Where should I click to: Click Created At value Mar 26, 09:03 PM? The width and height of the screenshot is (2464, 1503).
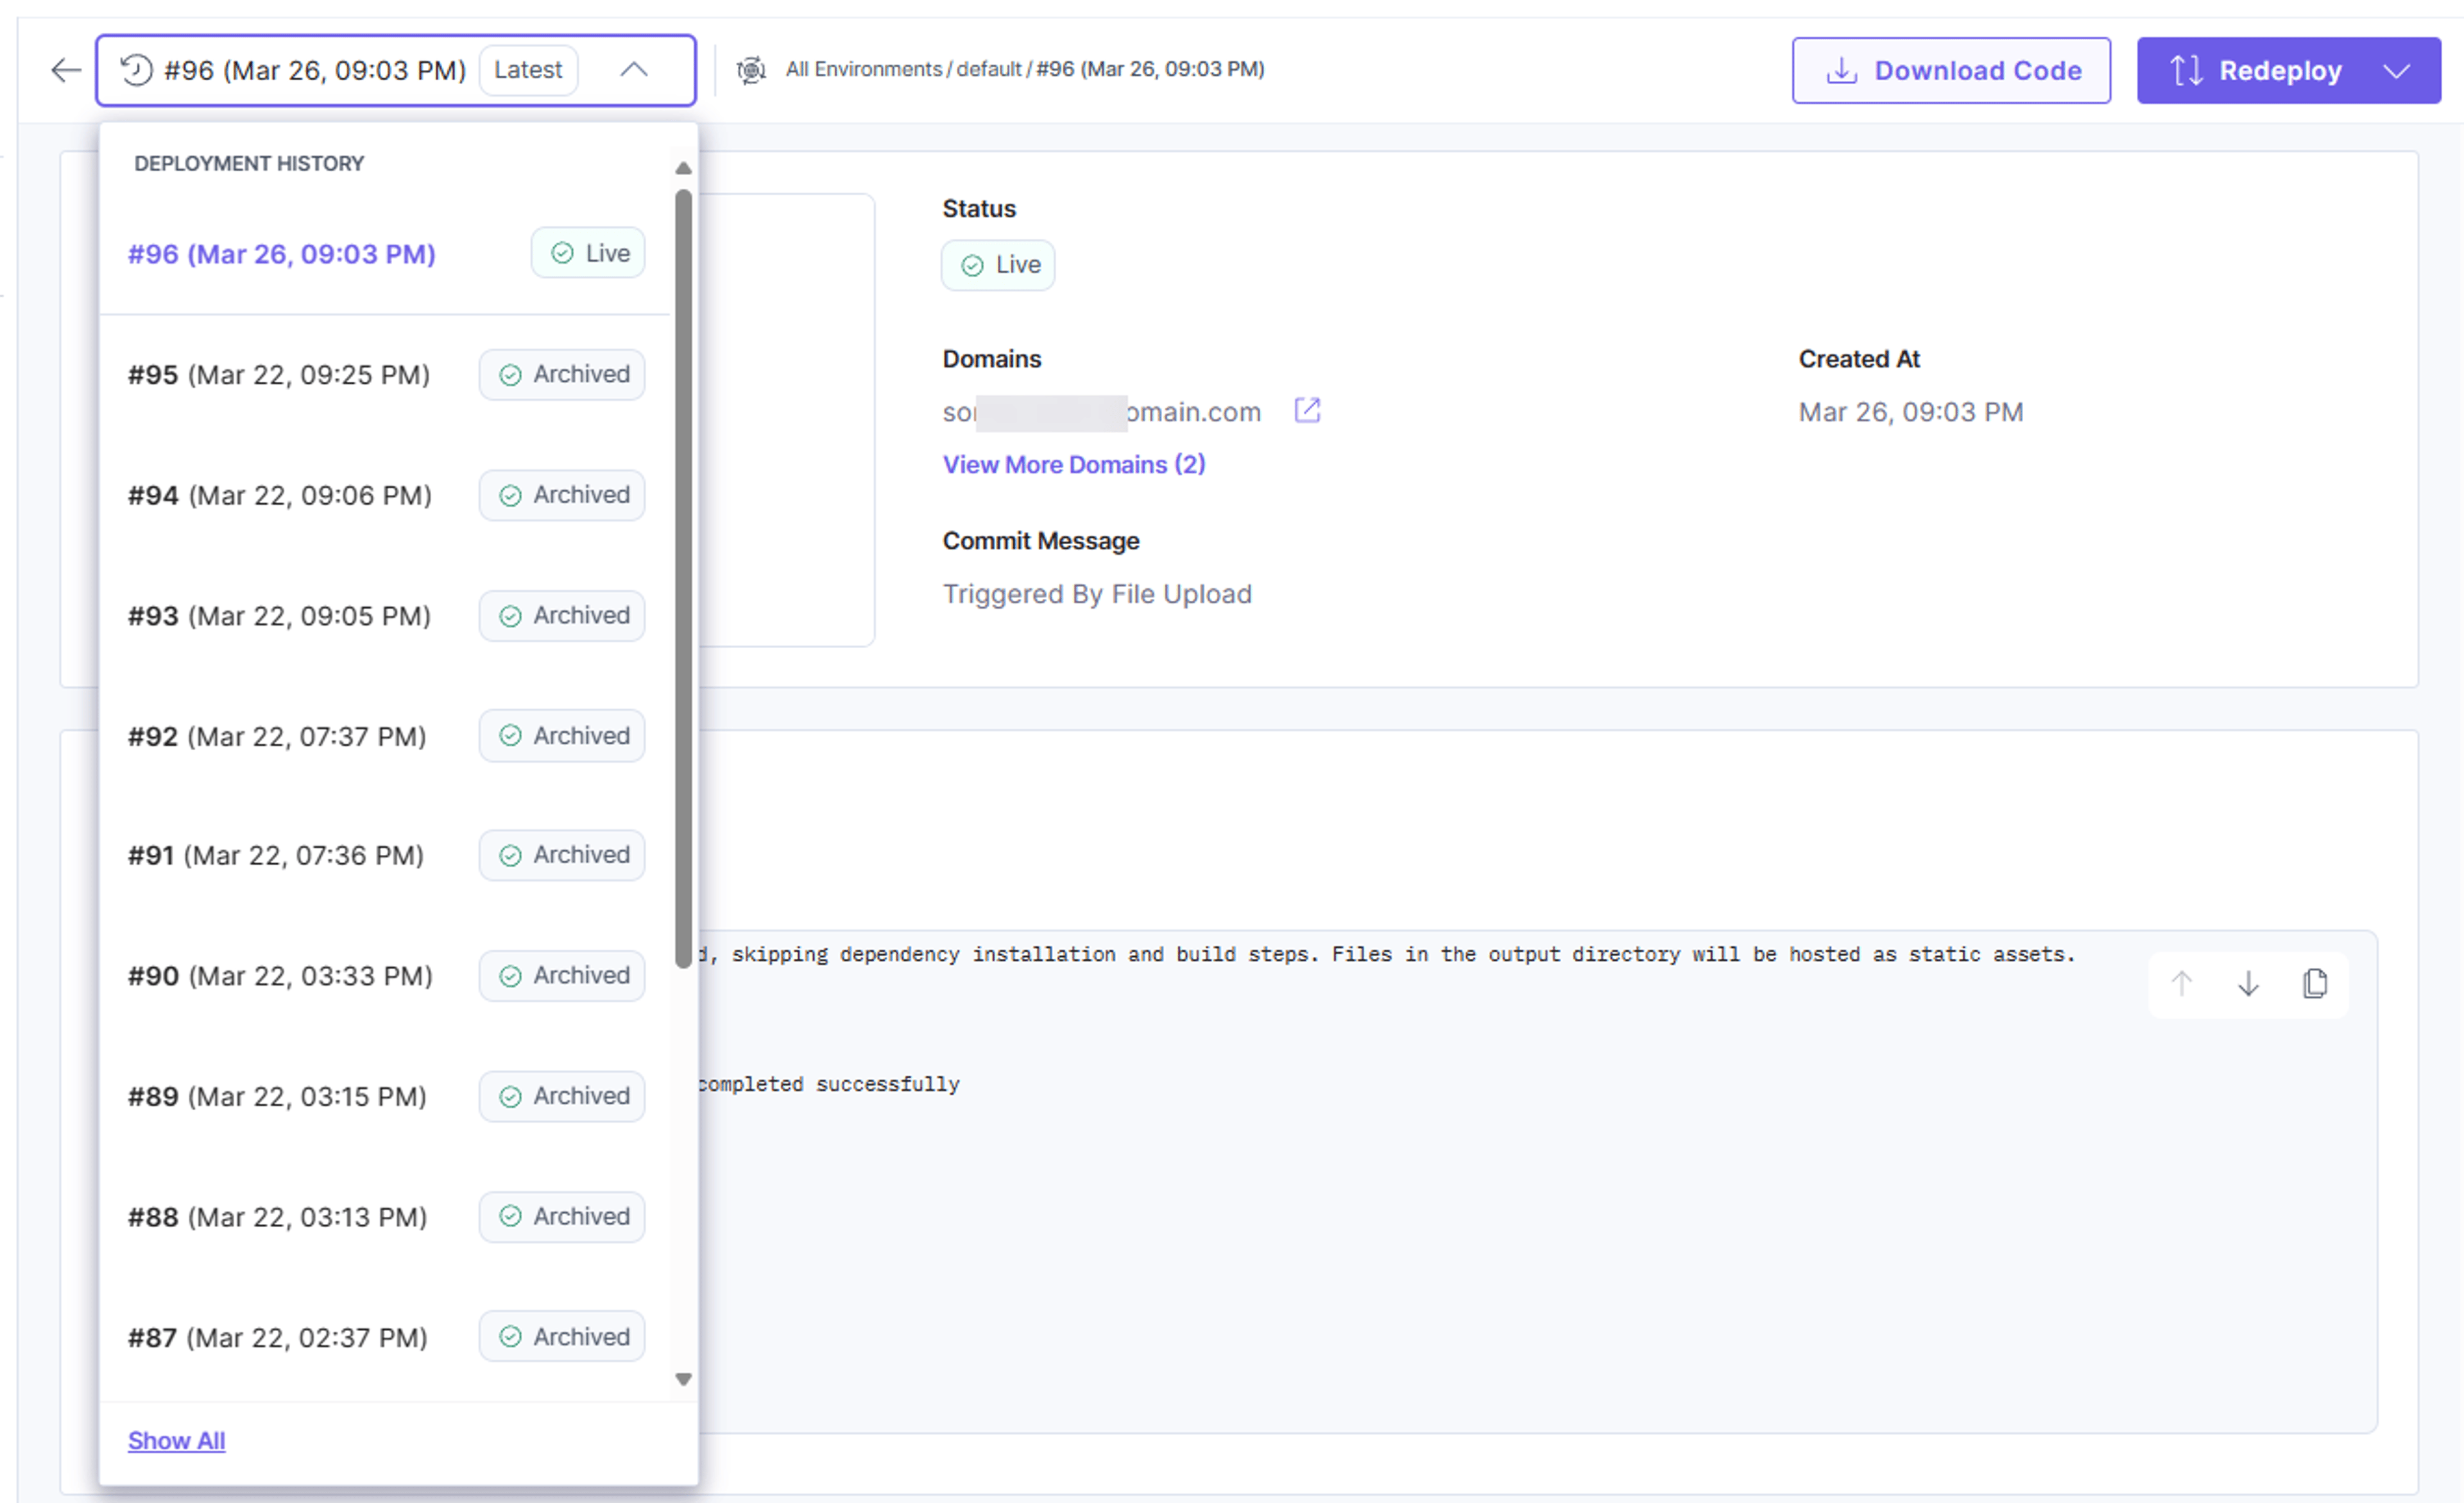point(1911,412)
